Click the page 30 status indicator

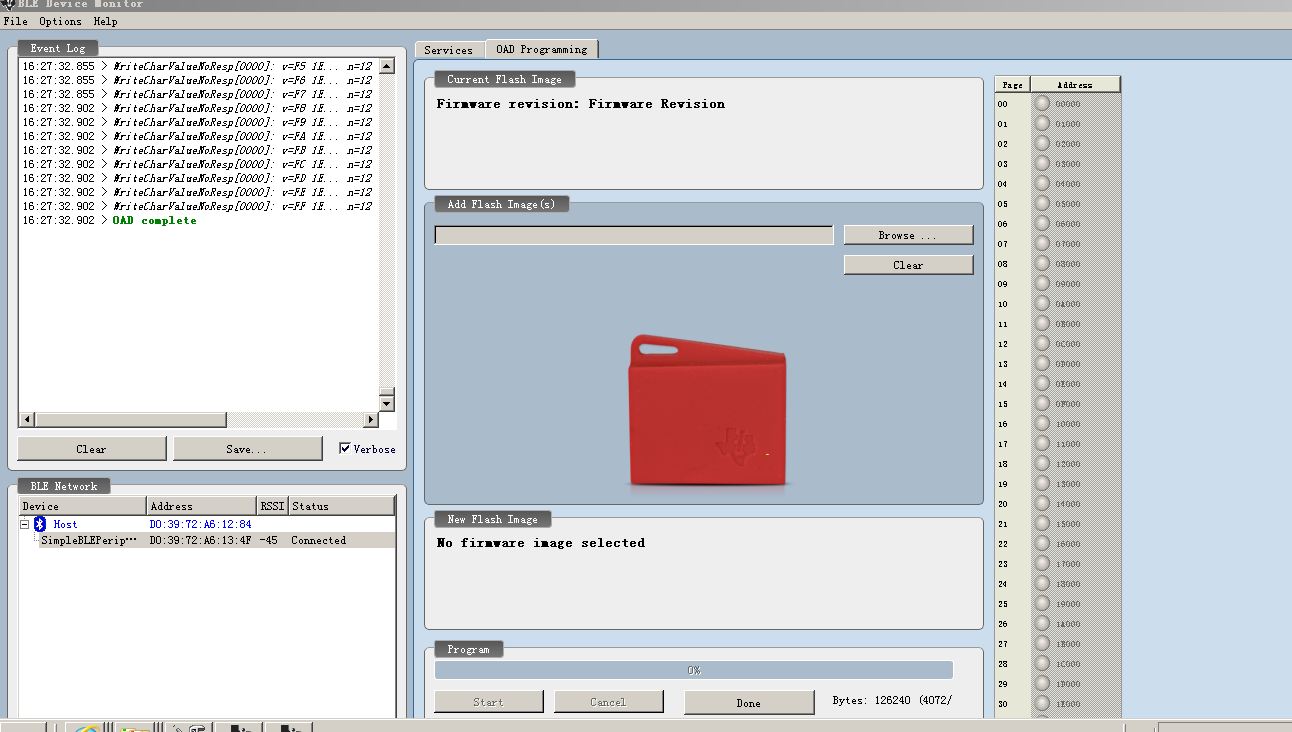(1042, 703)
